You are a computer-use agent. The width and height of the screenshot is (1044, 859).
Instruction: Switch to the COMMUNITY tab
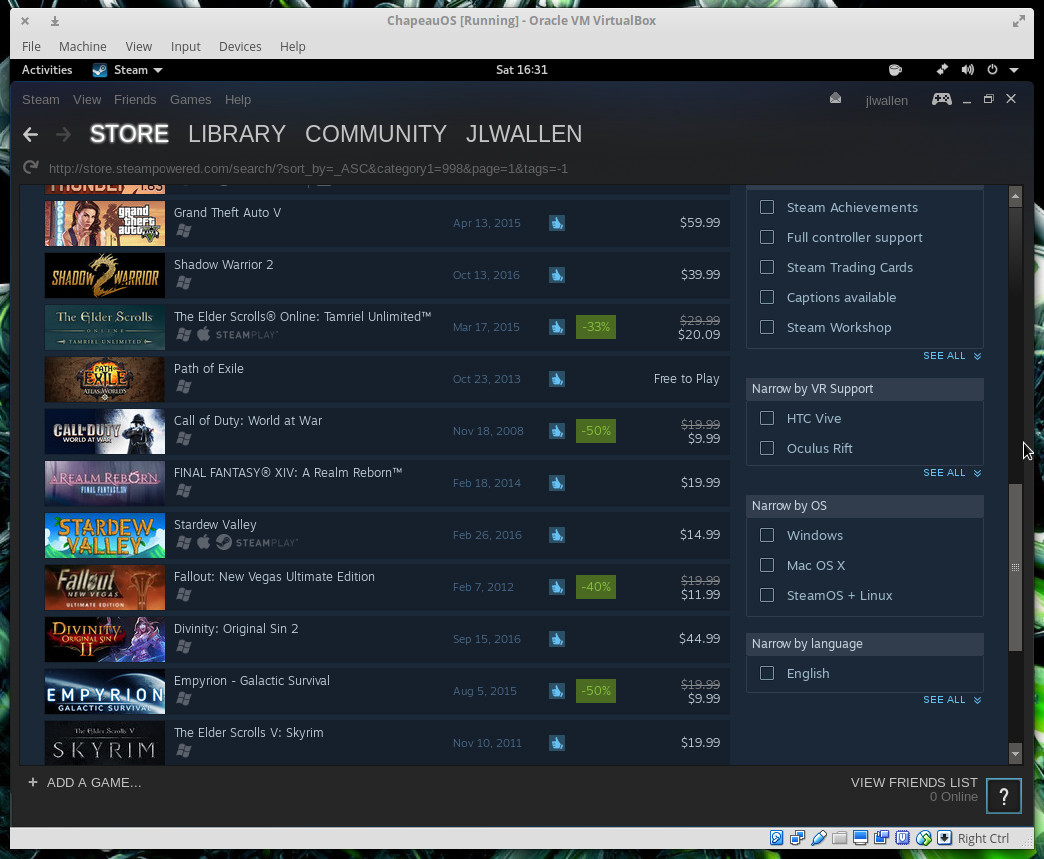tap(376, 135)
